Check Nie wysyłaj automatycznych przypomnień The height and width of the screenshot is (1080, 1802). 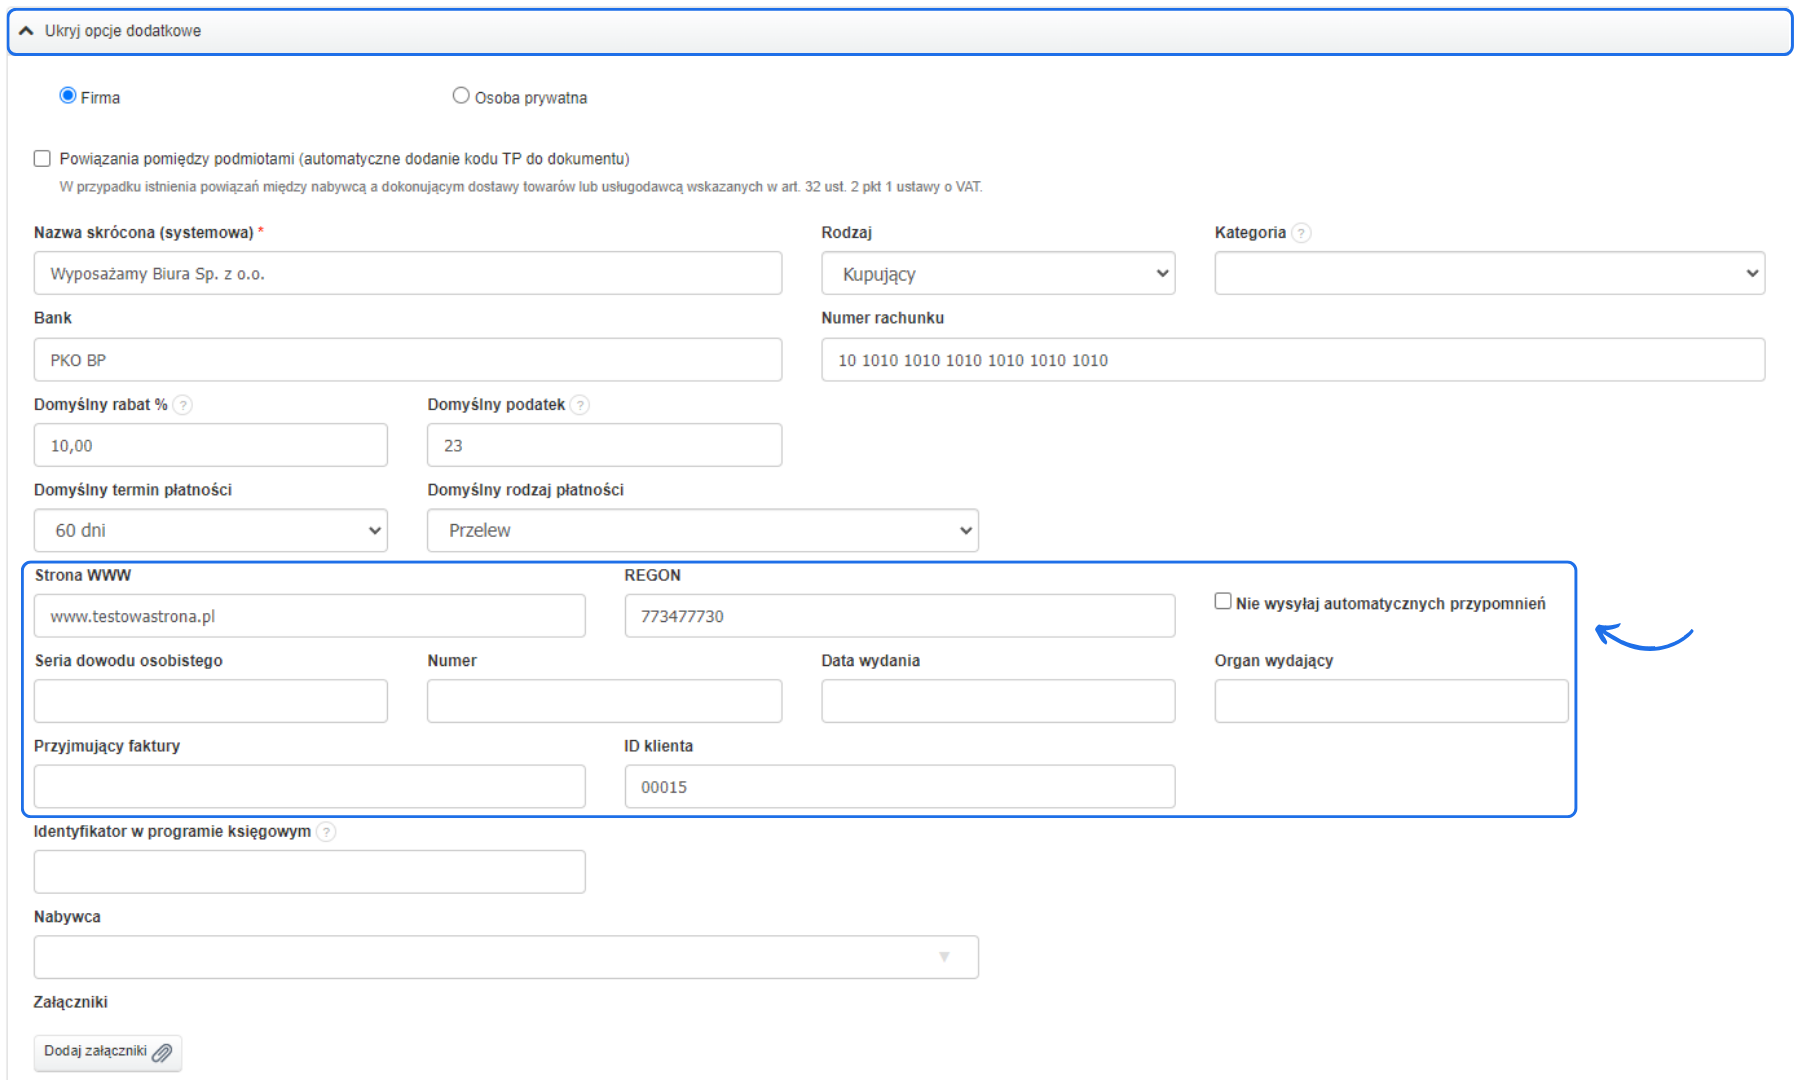[x=1222, y=601]
